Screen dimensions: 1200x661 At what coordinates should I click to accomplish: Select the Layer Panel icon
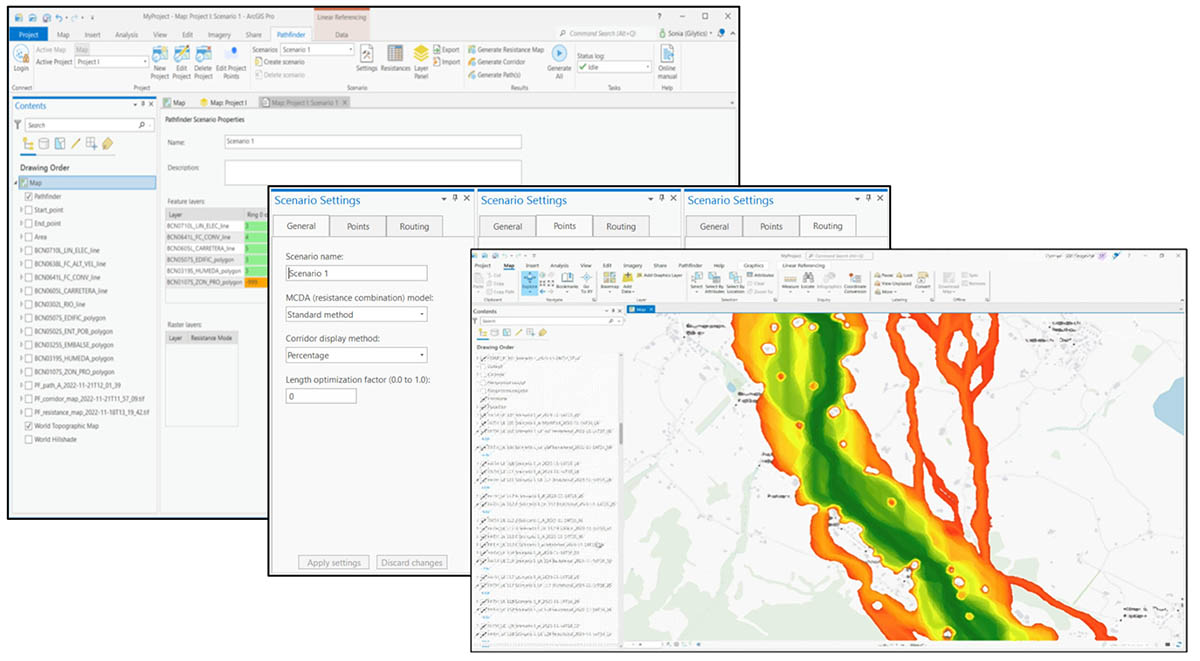tap(420, 54)
